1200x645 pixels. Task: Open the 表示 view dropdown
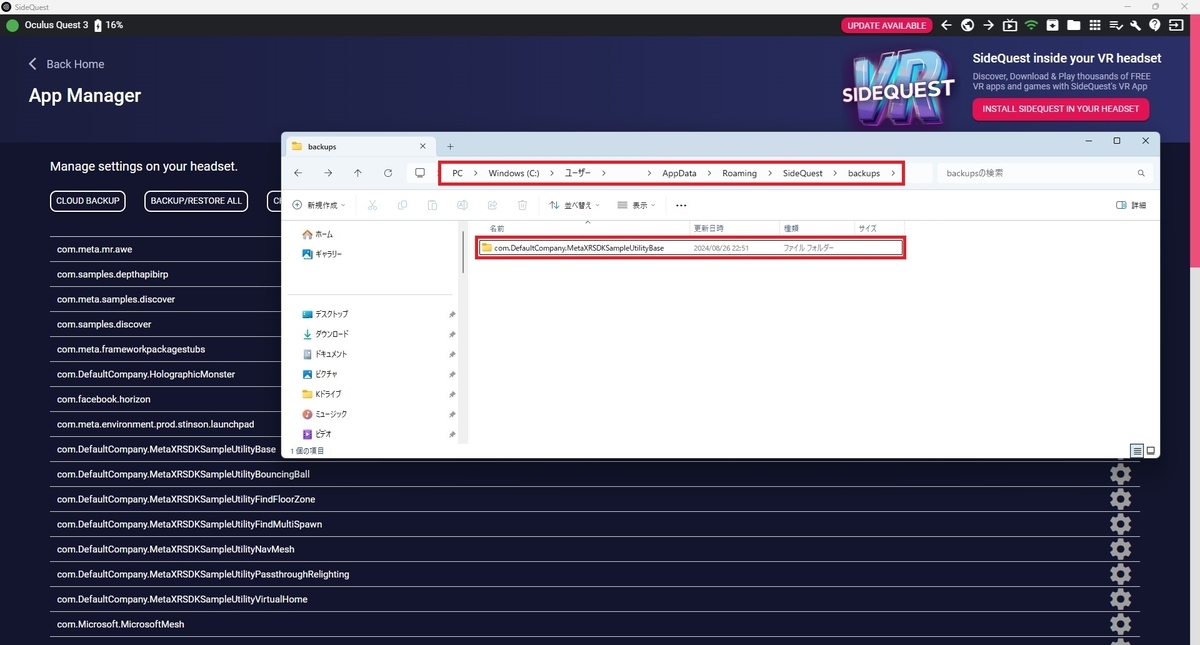click(635, 205)
